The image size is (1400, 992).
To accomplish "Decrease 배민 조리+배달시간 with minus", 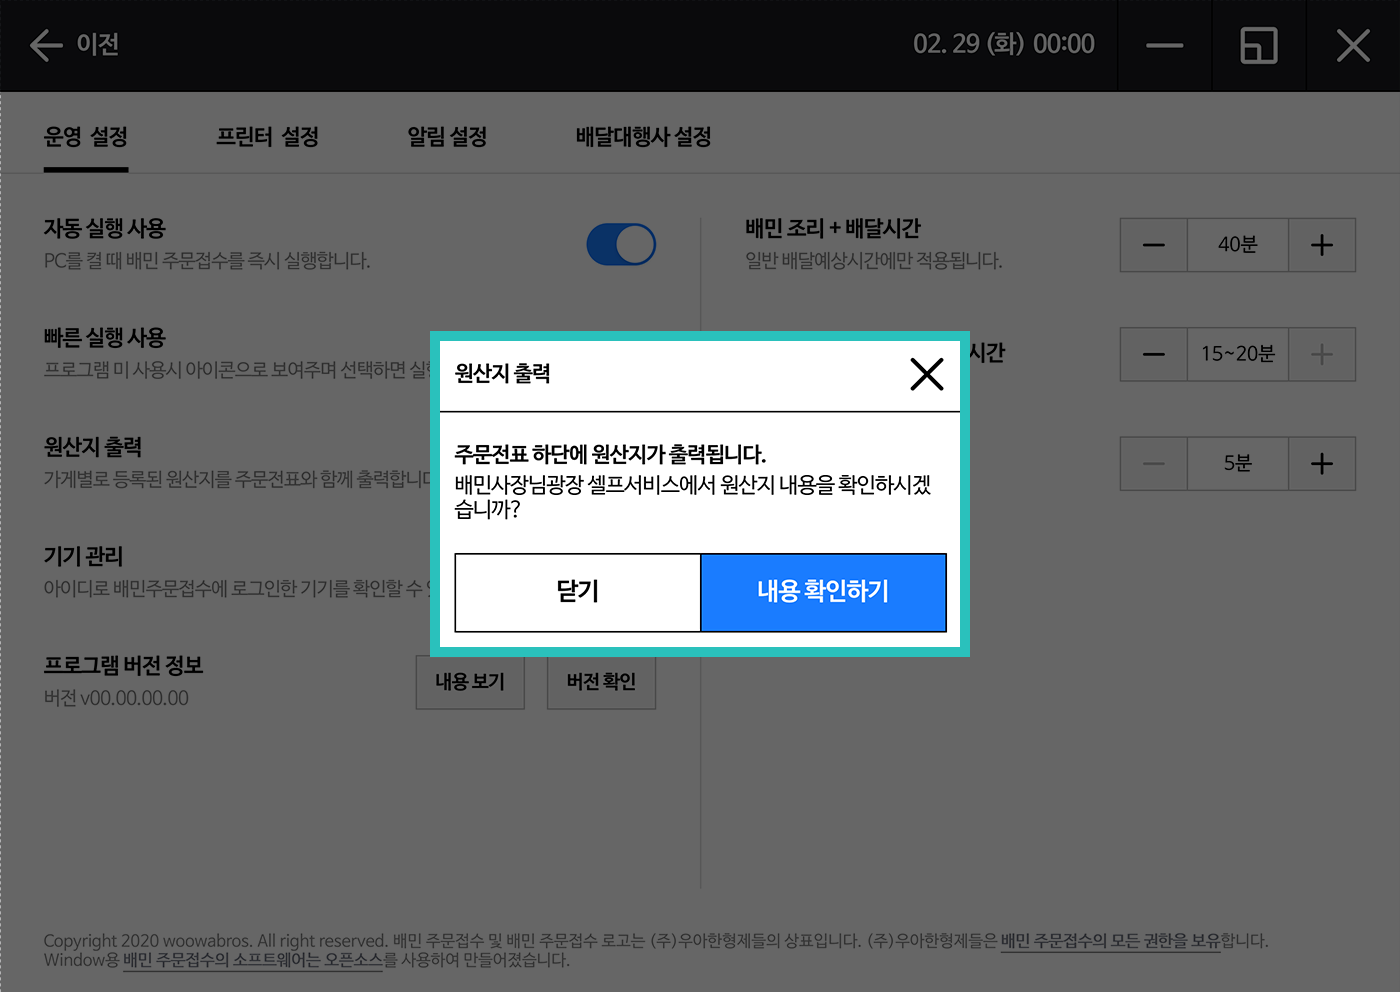I will pos(1154,245).
